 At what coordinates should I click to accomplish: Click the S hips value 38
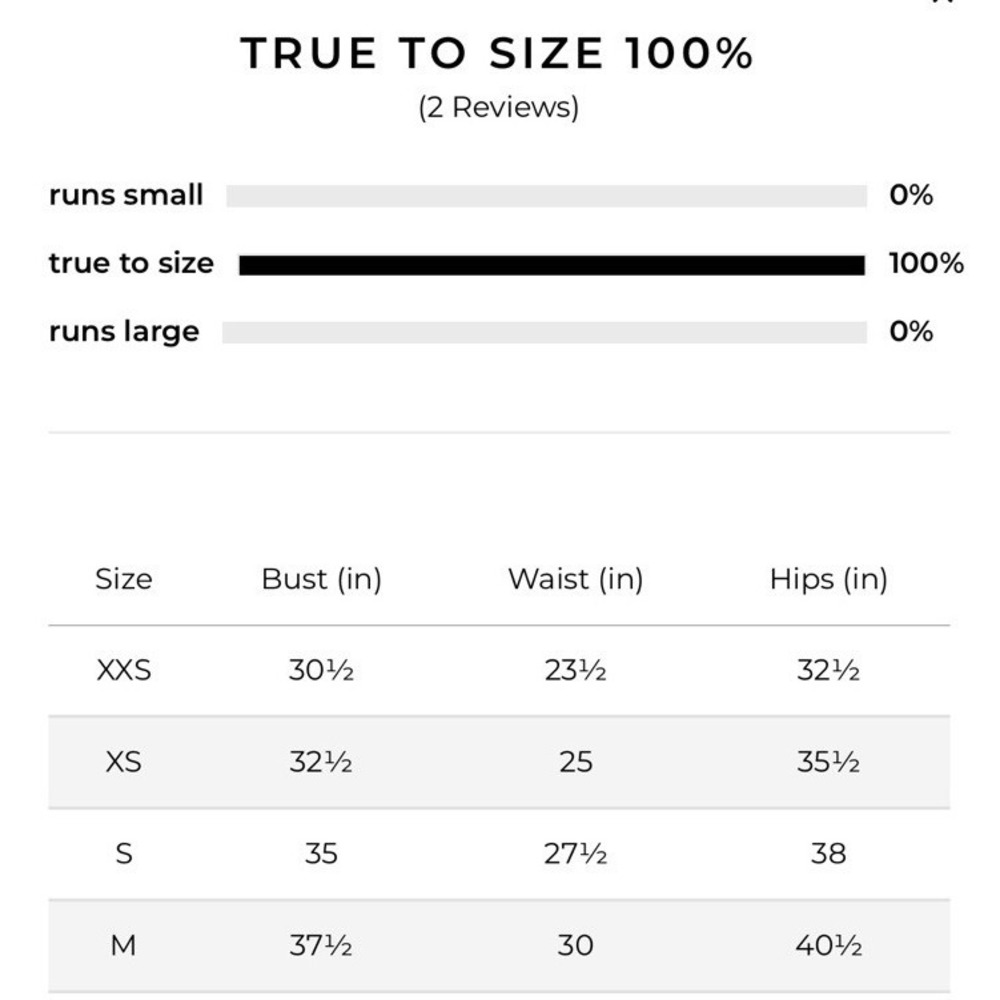[x=828, y=854]
